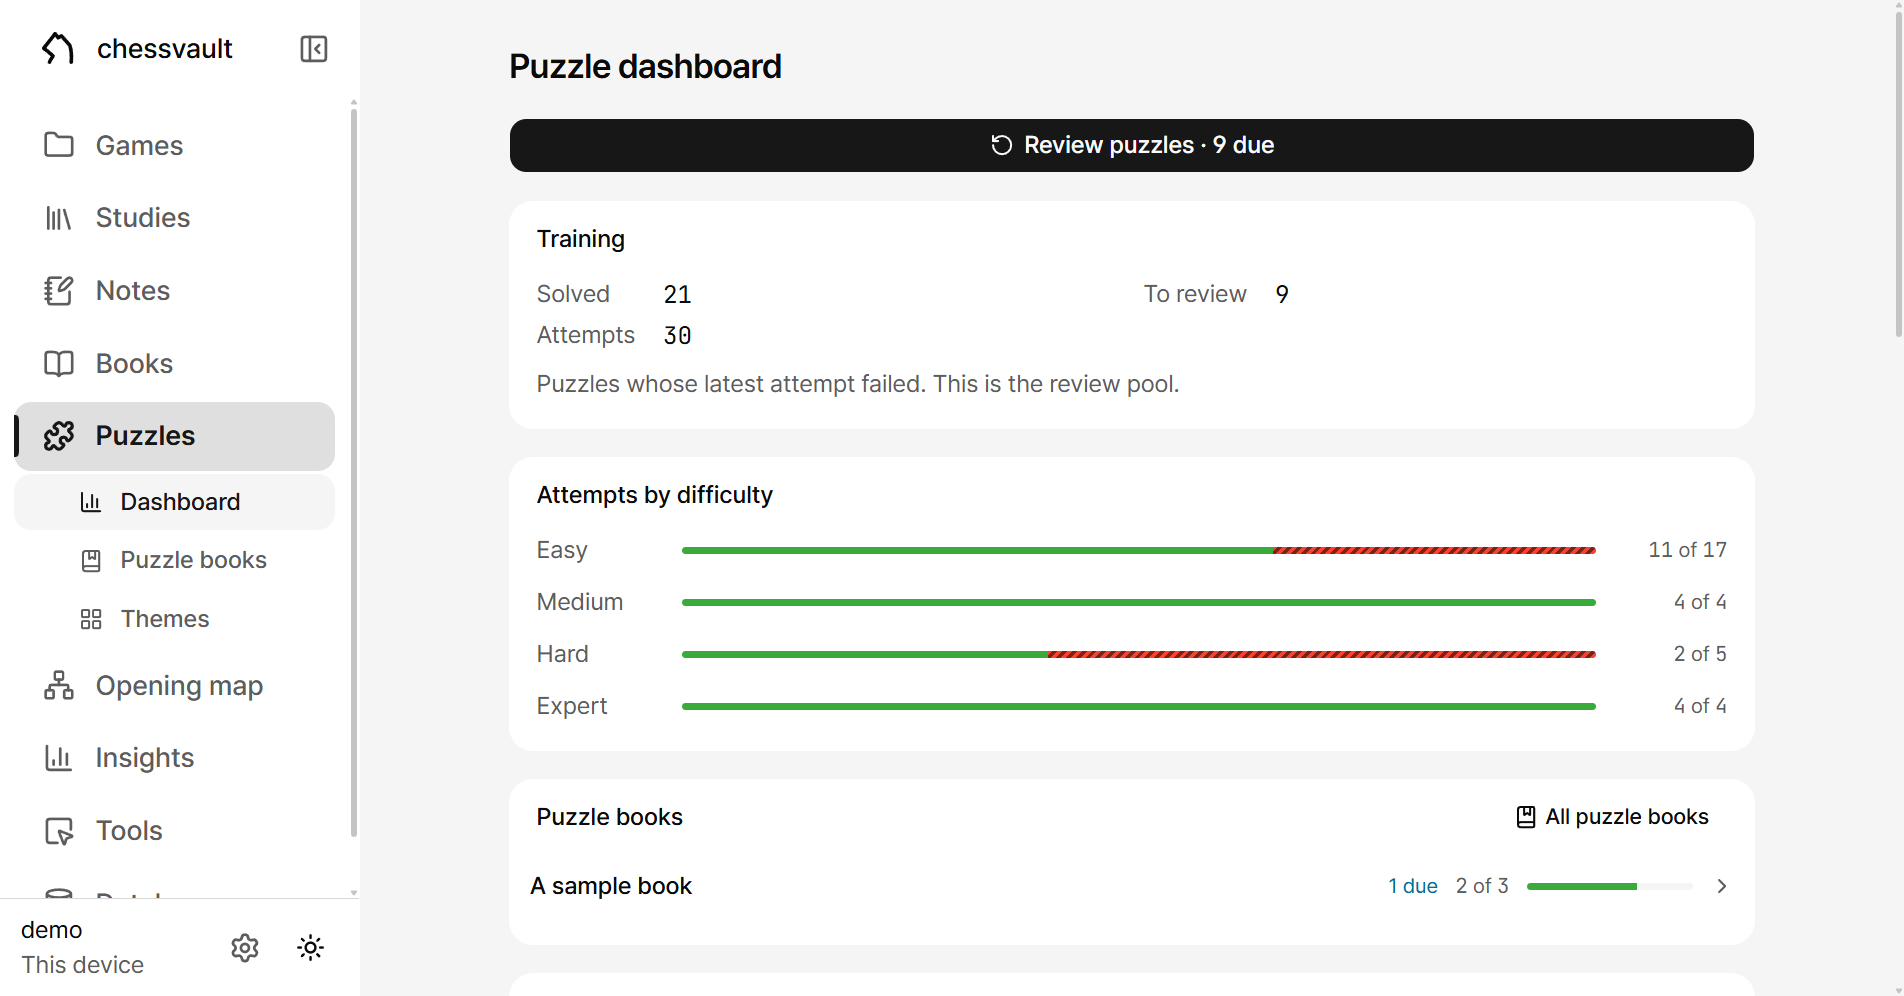The height and width of the screenshot is (996, 1904).
Task: Go to Notes in the sidebar
Action: pos(175,291)
